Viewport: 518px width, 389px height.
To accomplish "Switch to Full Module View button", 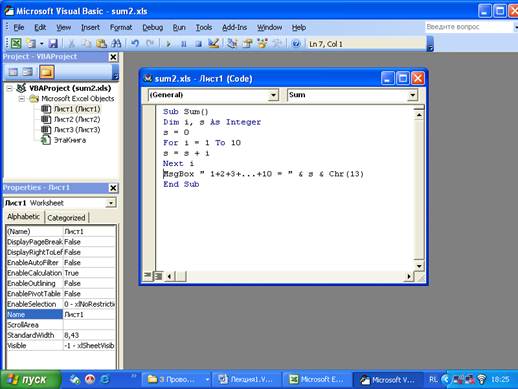I will click(158, 276).
